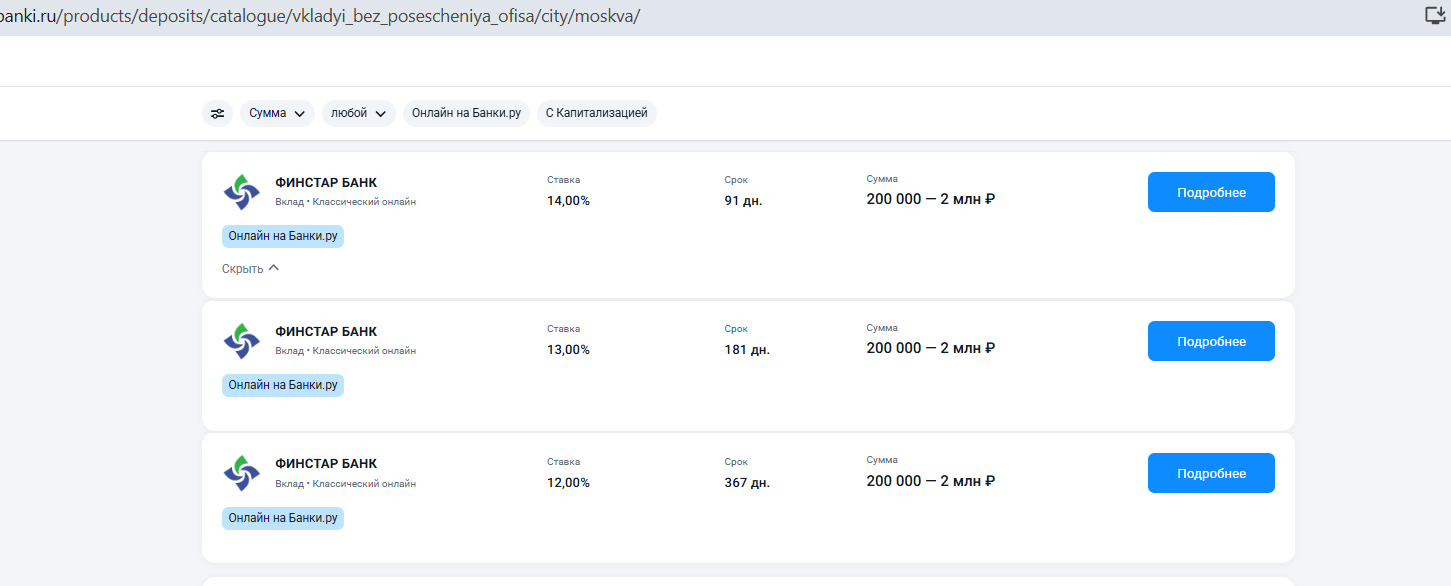Click the Finstar Bank logo in the 13,00% offer

[241, 341]
